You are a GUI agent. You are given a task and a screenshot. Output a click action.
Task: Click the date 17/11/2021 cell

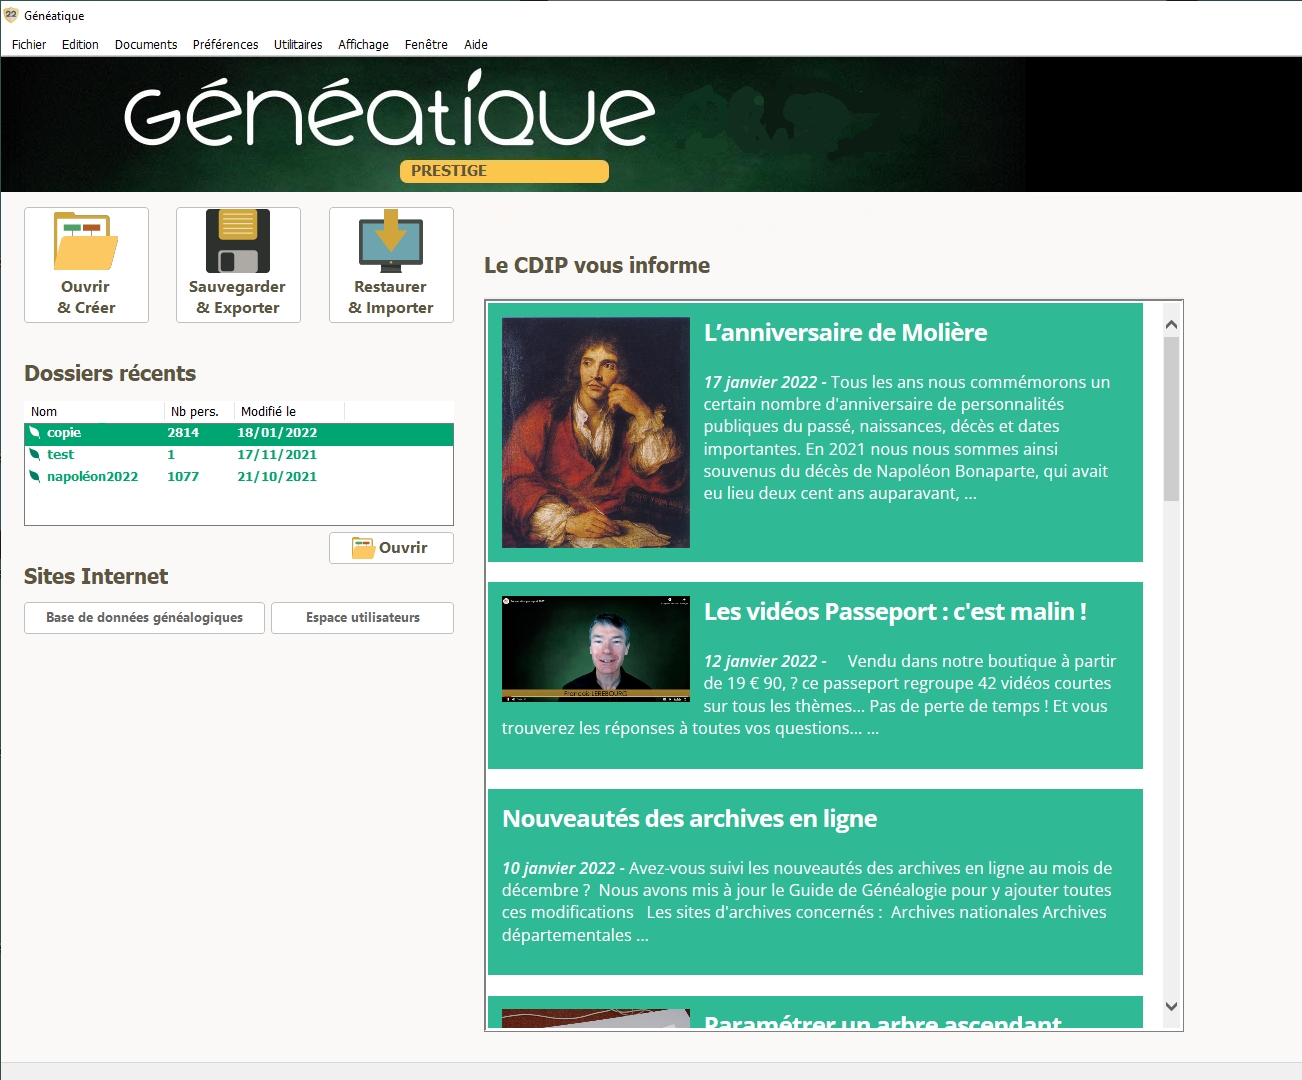(x=277, y=455)
